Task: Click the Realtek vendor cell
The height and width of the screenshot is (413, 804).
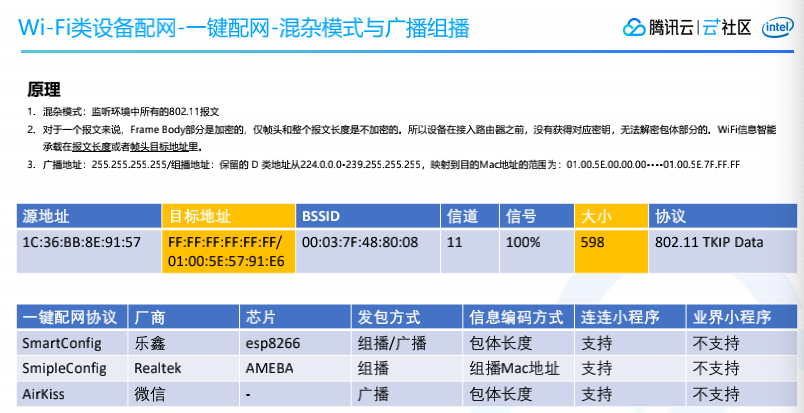Action: point(184,368)
